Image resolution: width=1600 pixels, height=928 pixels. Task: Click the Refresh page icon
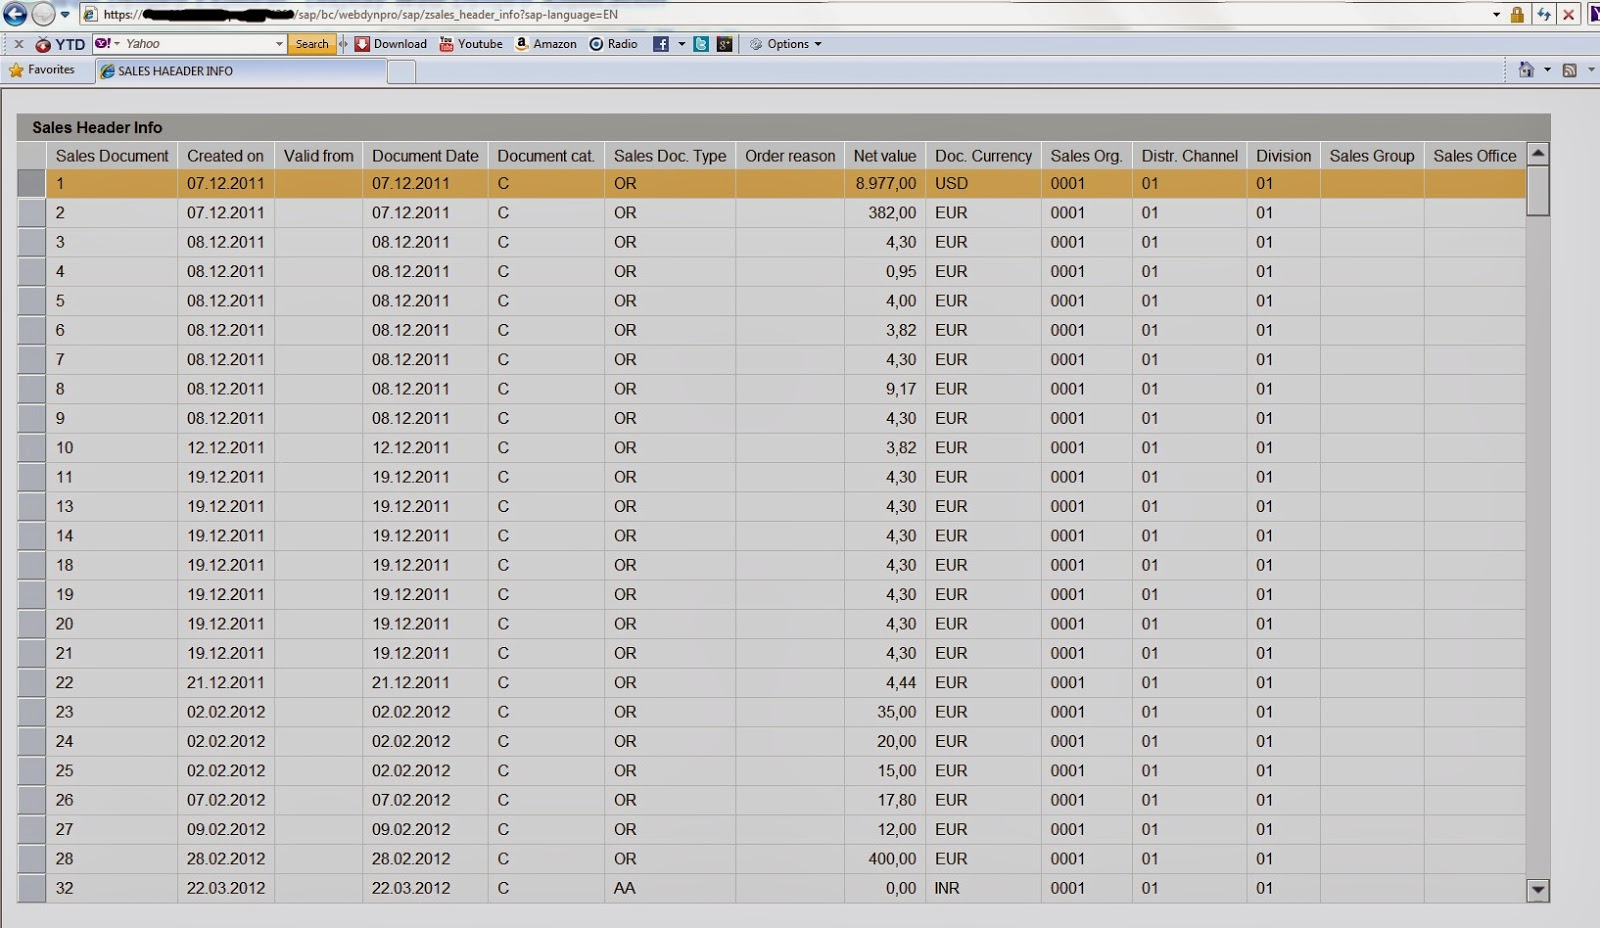click(x=1544, y=14)
